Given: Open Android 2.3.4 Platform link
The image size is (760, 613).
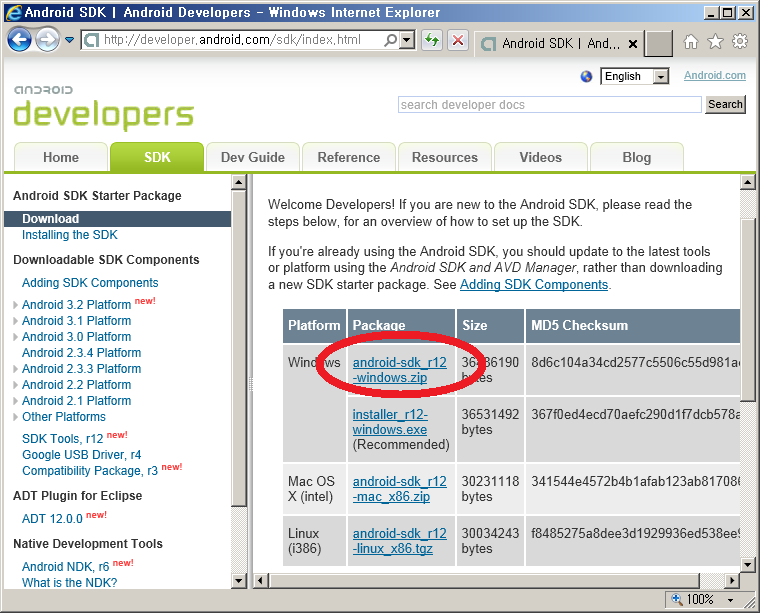Looking at the screenshot, I should tap(81, 353).
